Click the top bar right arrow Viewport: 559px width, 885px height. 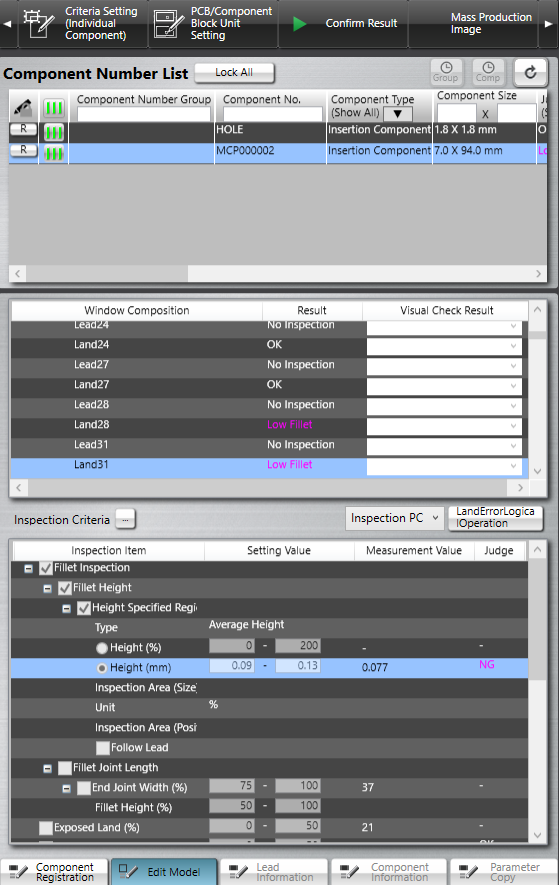point(548,24)
